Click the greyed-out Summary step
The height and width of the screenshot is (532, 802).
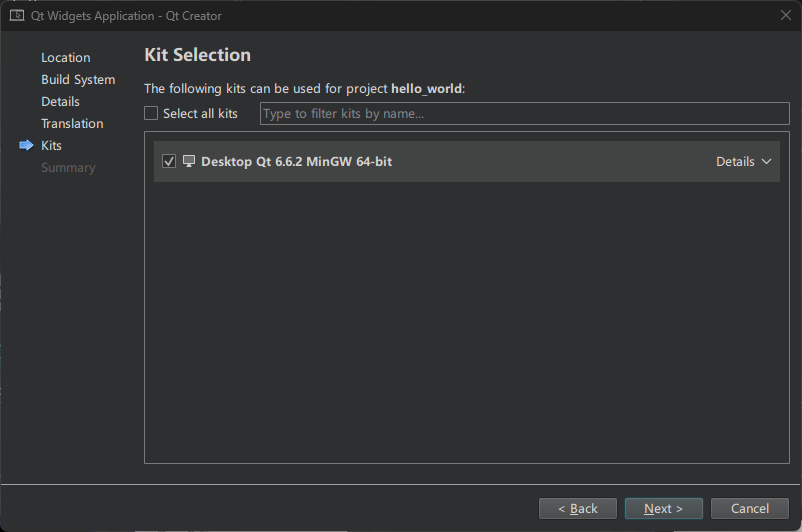(x=68, y=167)
